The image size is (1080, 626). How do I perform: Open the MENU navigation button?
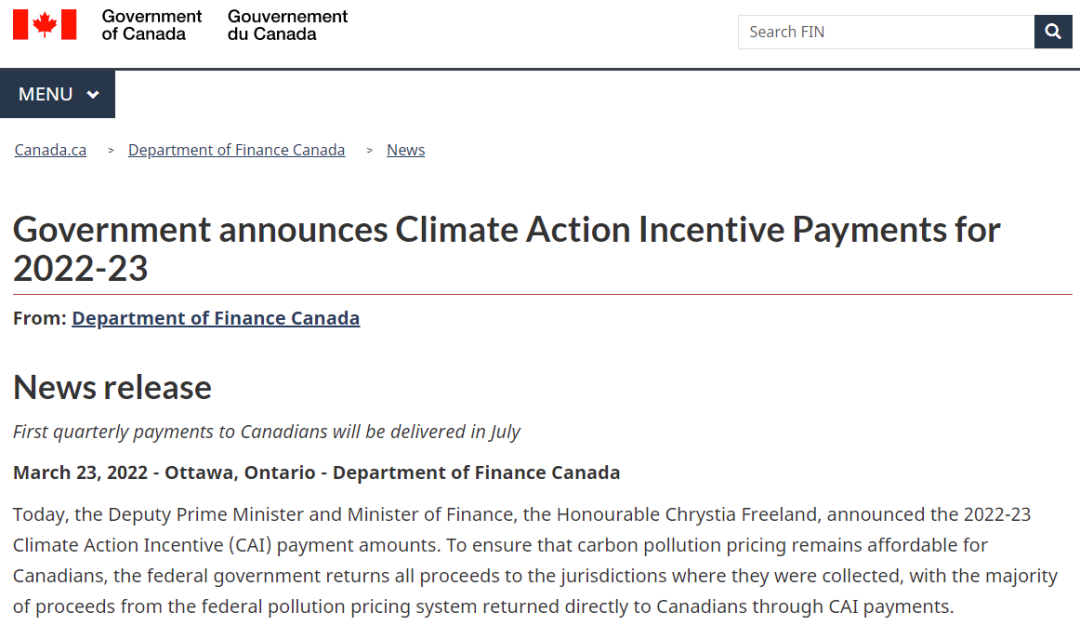pos(58,94)
